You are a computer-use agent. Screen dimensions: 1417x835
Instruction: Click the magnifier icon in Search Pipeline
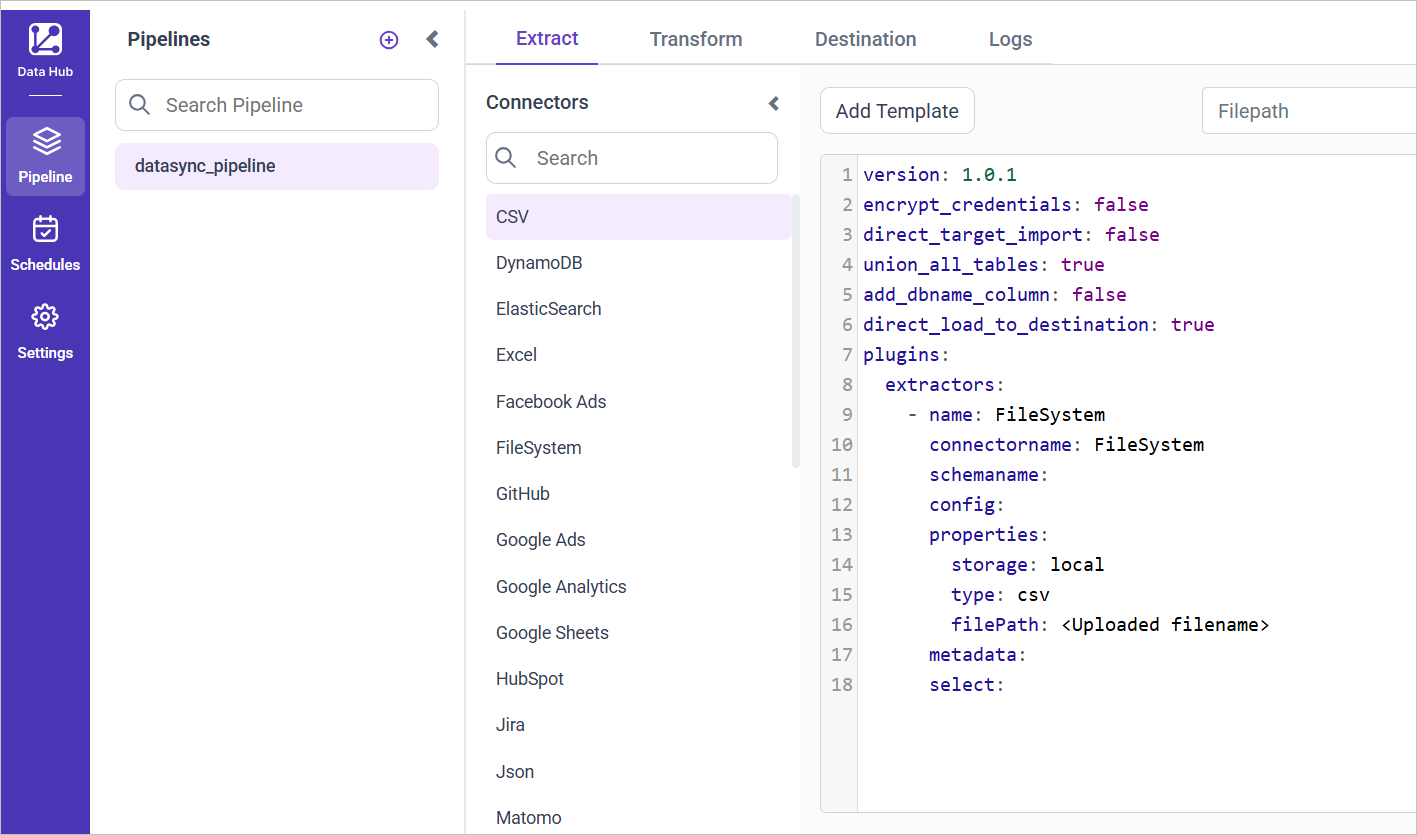point(139,104)
